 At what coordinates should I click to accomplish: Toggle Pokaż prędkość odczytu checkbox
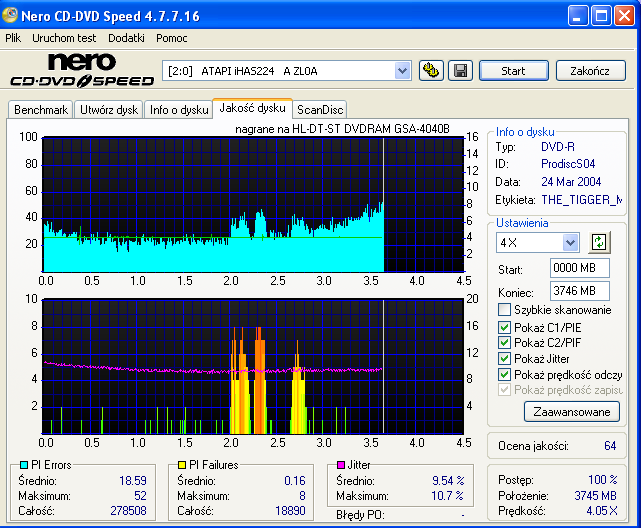click(504, 374)
